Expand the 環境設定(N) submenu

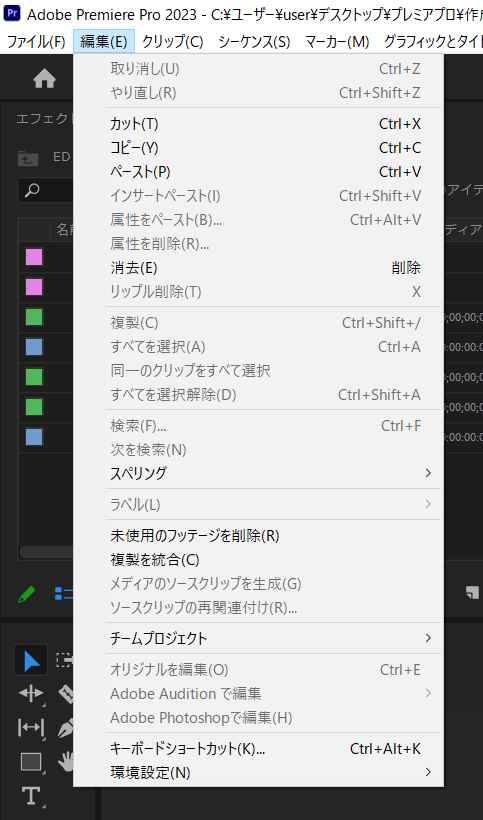(x=259, y=772)
